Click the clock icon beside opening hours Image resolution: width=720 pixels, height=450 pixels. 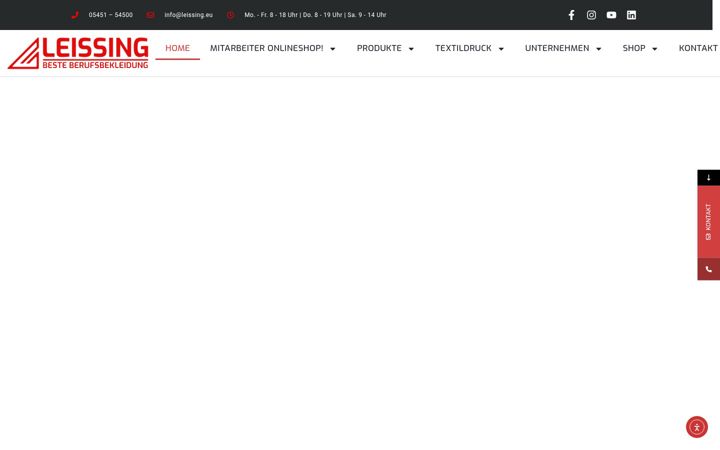(231, 15)
